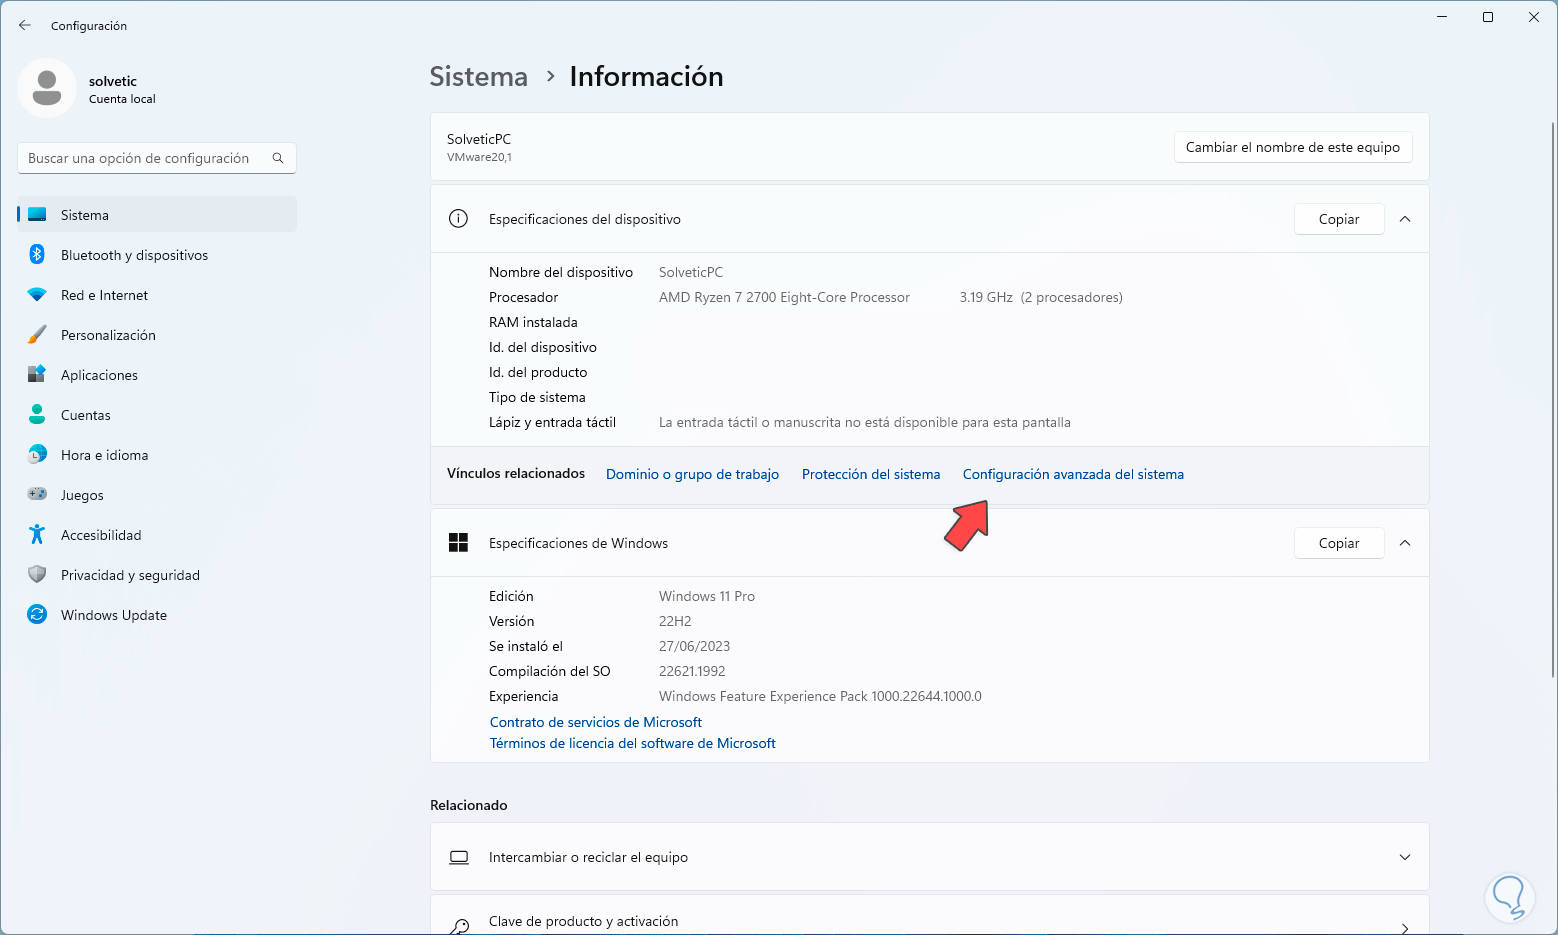Click the Windows Update sync icon
The image size is (1558, 935).
click(x=37, y=615)
